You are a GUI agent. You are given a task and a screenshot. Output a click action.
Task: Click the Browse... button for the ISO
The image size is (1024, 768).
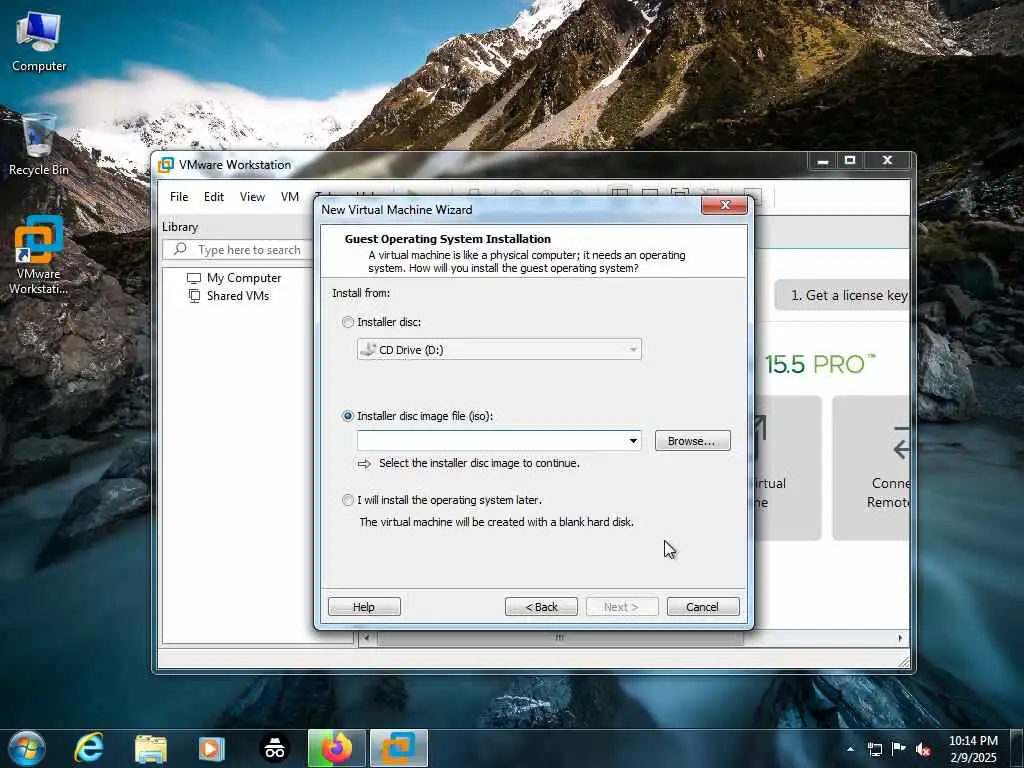click(x=692, y=441)
